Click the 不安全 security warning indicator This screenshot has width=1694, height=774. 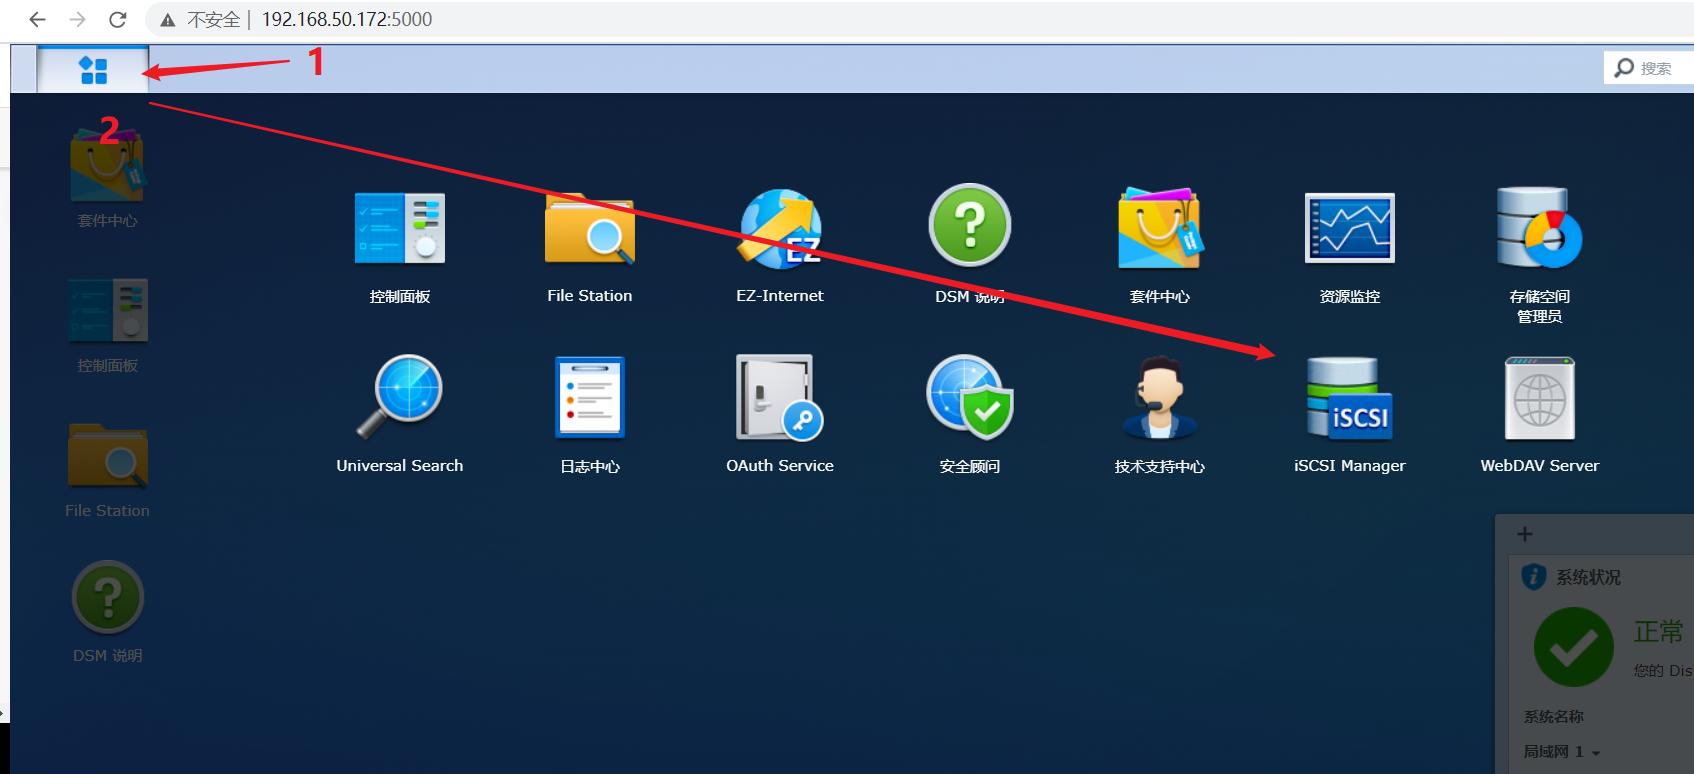[x=199, y=19]
